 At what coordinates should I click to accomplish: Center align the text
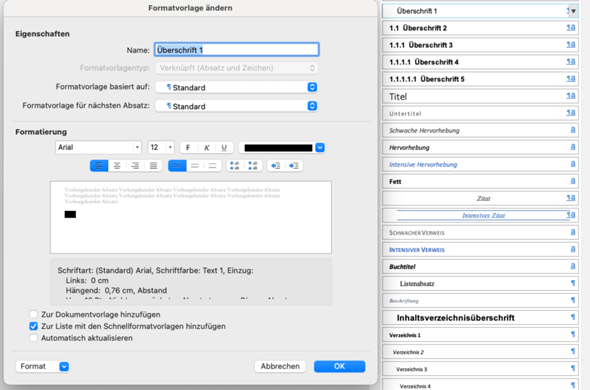pyautogui.click(x=117, y=166)
